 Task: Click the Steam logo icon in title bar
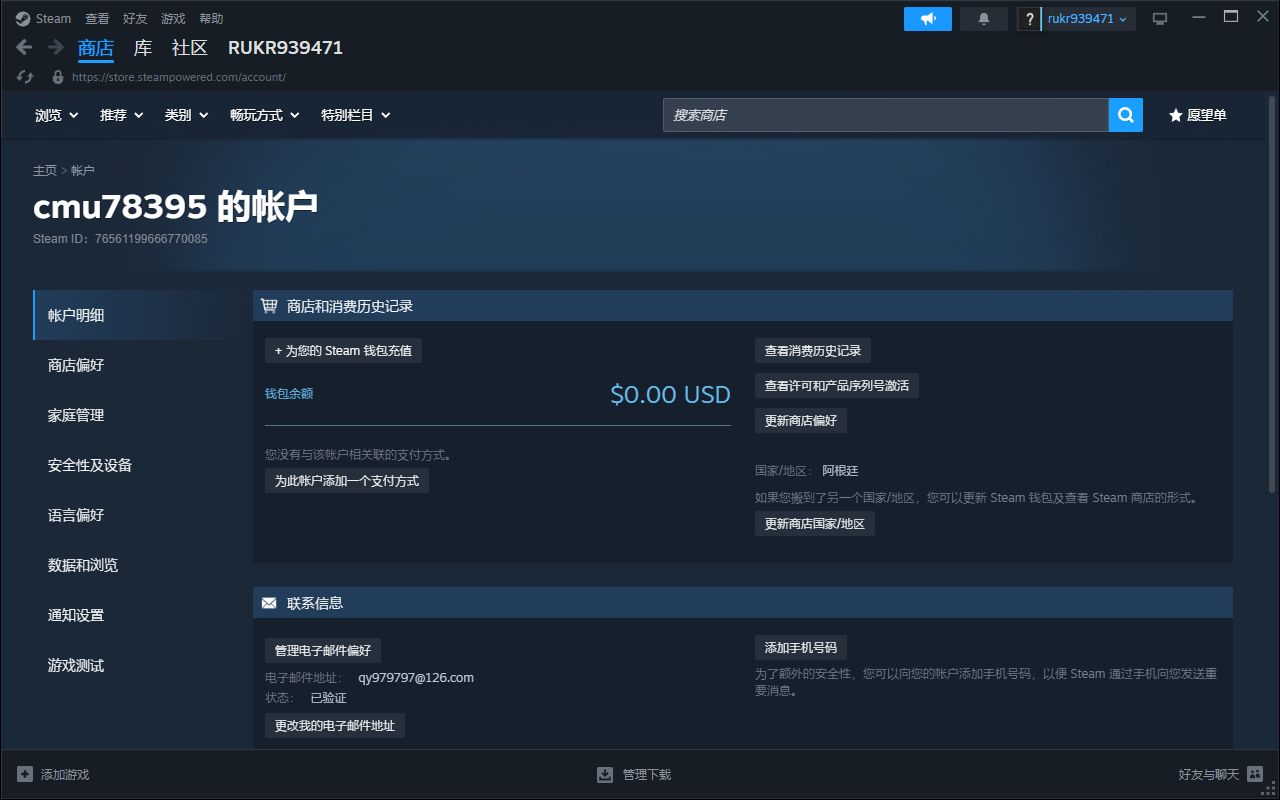pyautogui.click(x=22, y=18)
